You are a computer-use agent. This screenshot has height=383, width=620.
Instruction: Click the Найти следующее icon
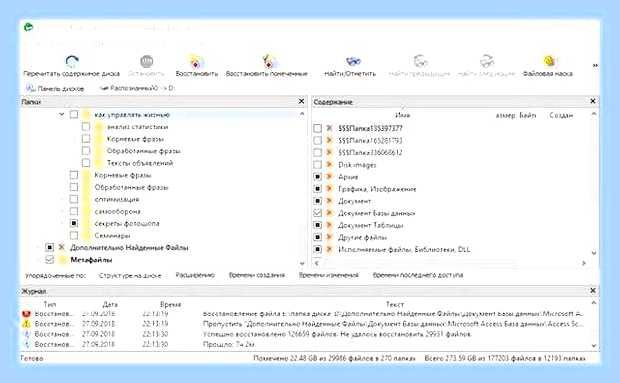pyautogui.click(x=487, y=61)
